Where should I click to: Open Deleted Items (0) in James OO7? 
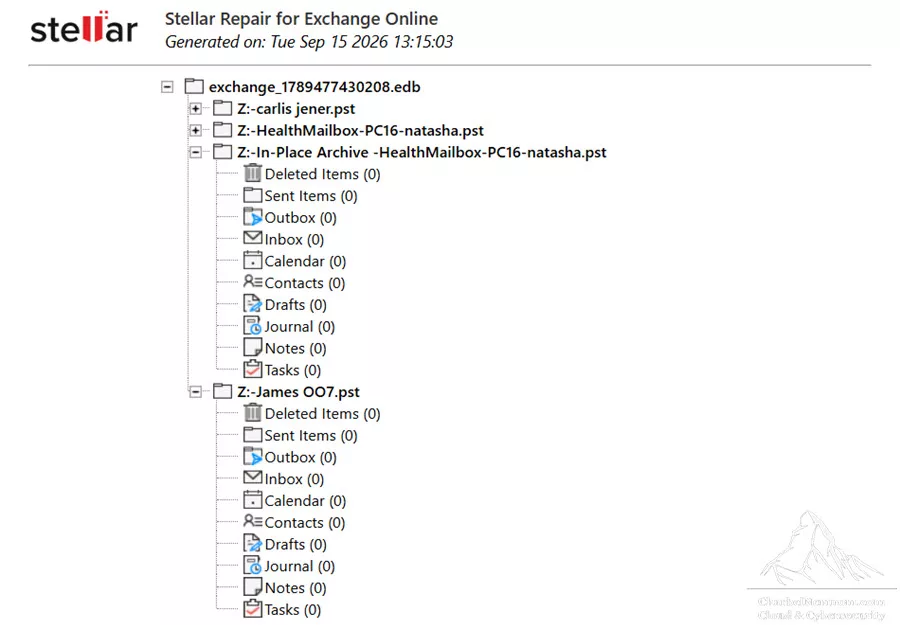click(x=323, y=414)
